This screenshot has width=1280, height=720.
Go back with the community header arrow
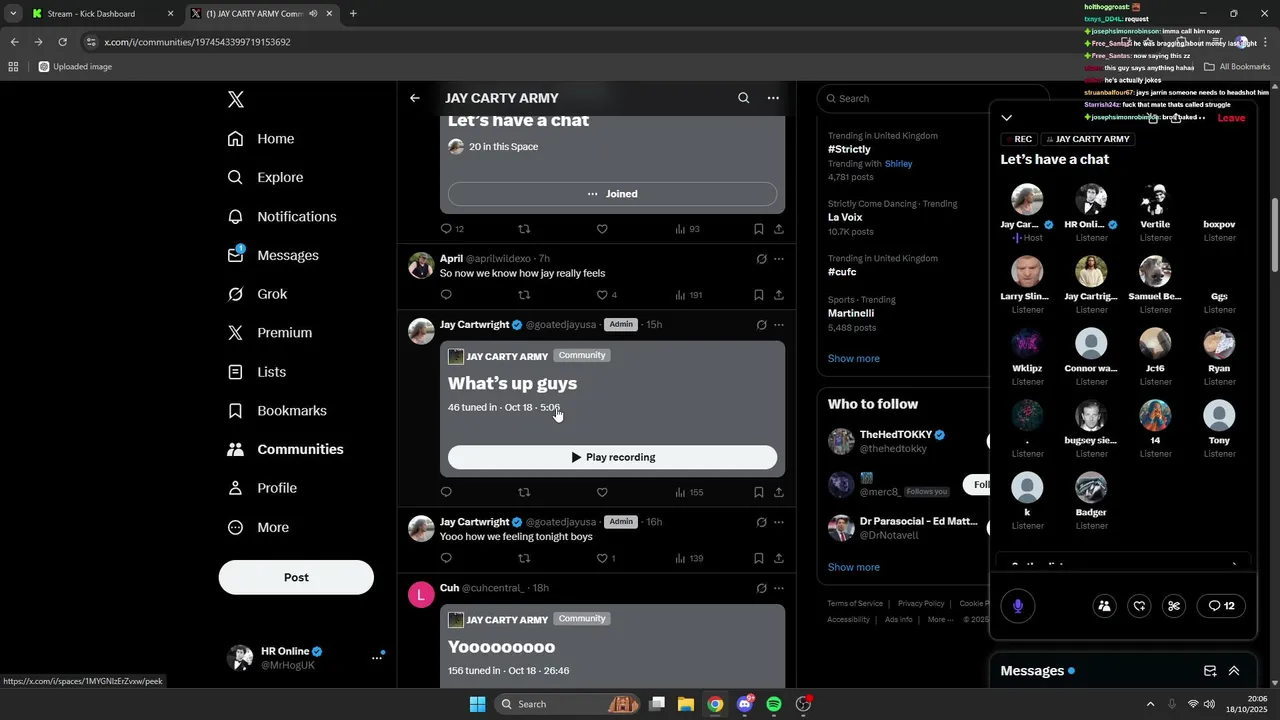[415, 98]
